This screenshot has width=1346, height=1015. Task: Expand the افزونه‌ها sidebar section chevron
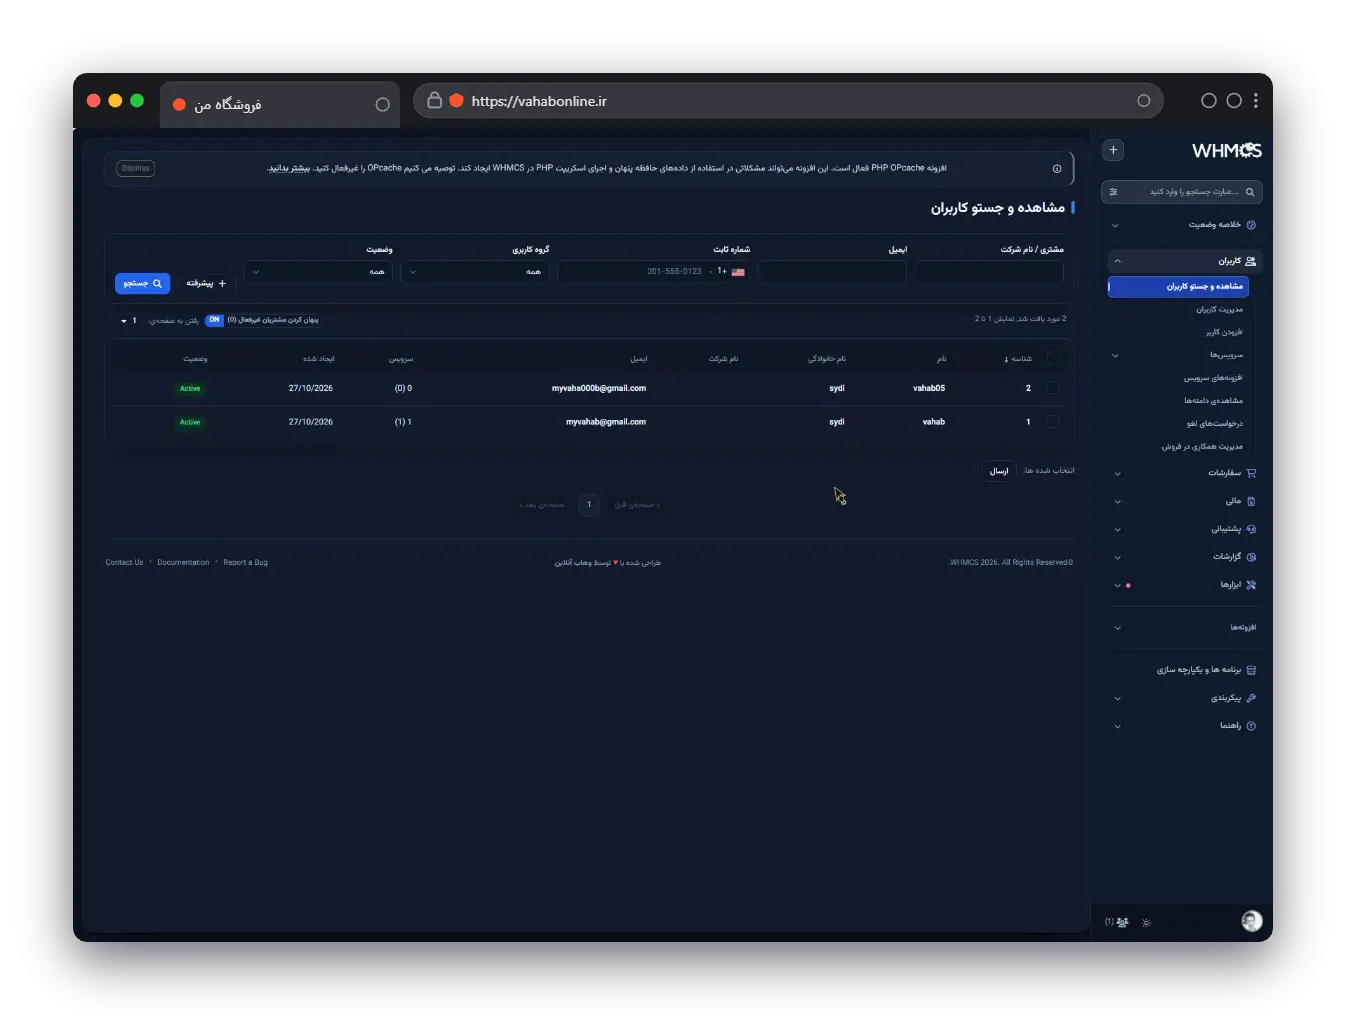pyautogui.click(x=1117, y=628)
